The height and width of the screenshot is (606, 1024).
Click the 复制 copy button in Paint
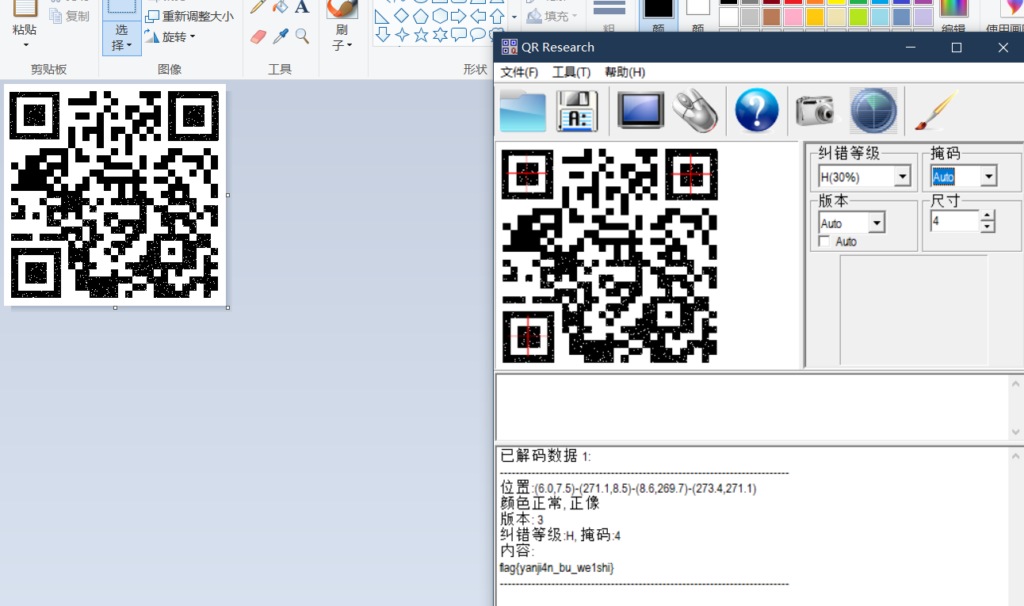(69, 16)
